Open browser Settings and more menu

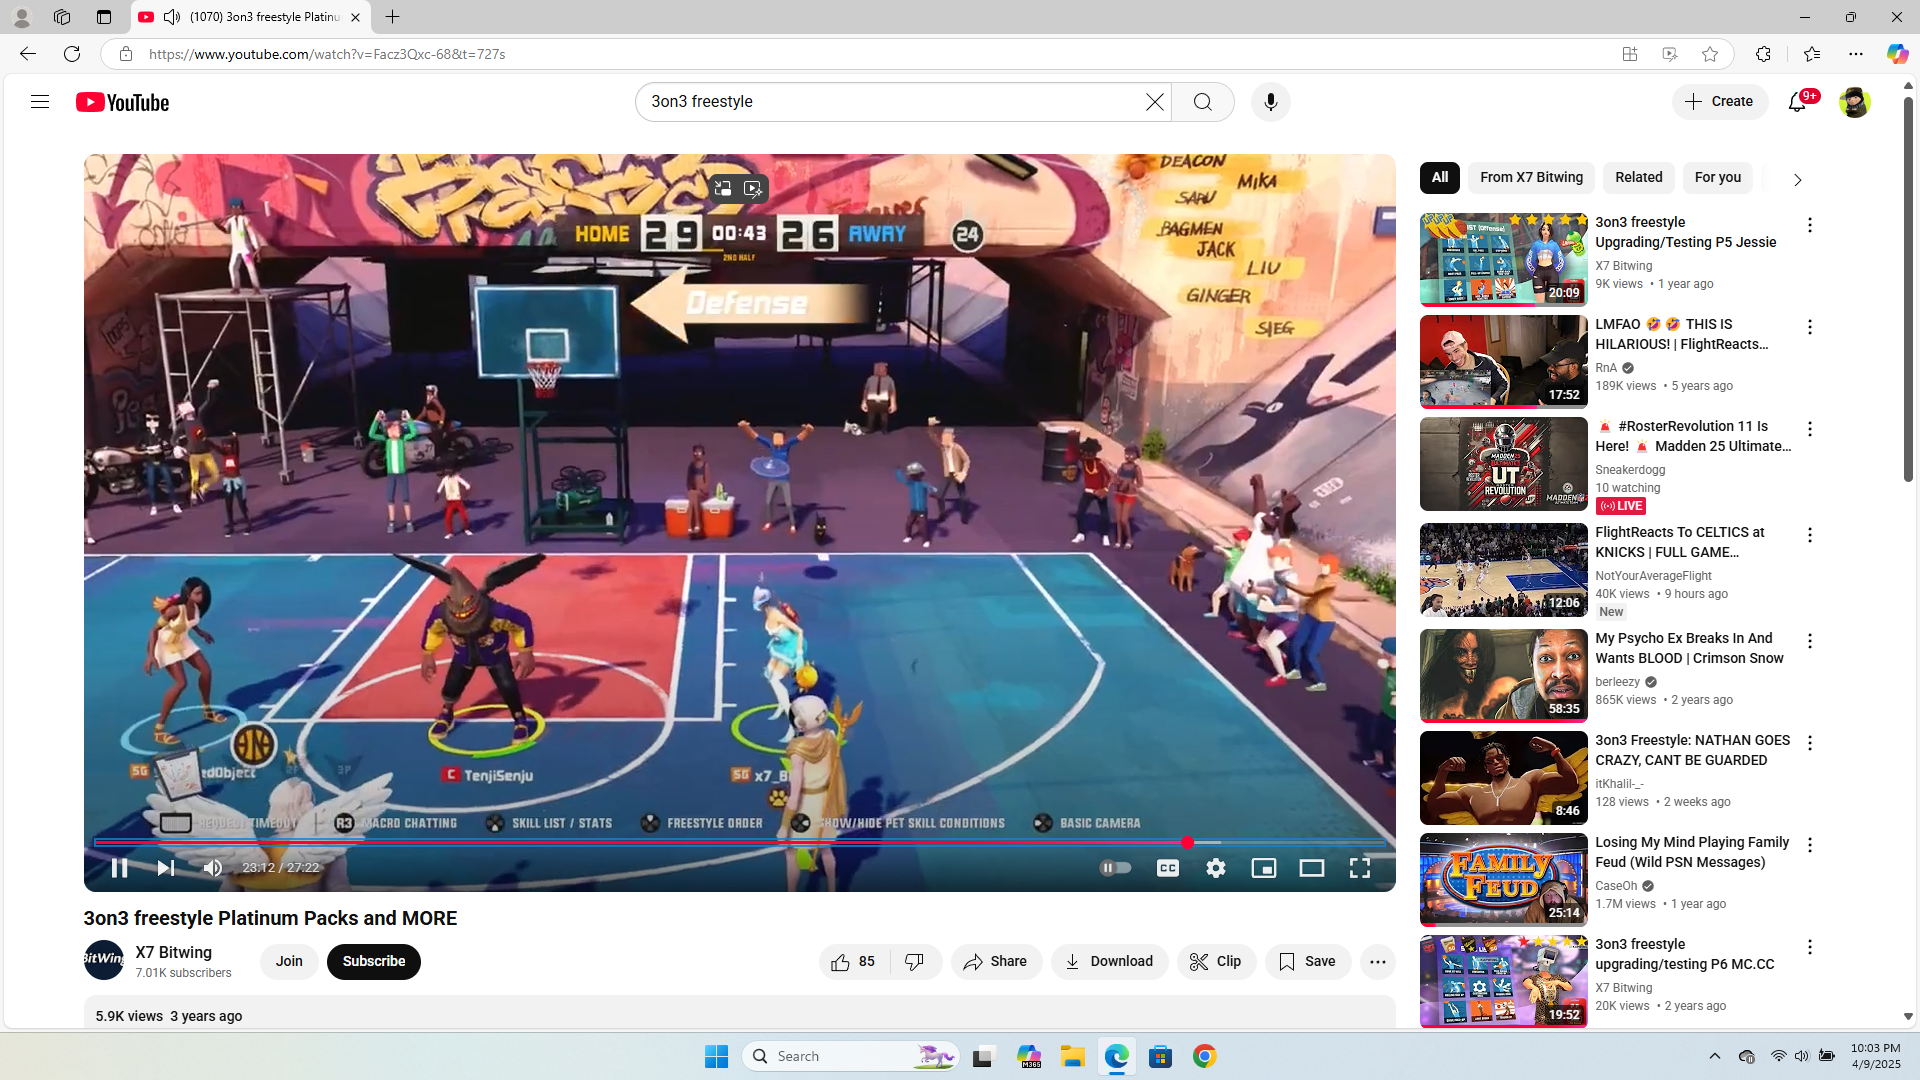tap(1856, 54)
